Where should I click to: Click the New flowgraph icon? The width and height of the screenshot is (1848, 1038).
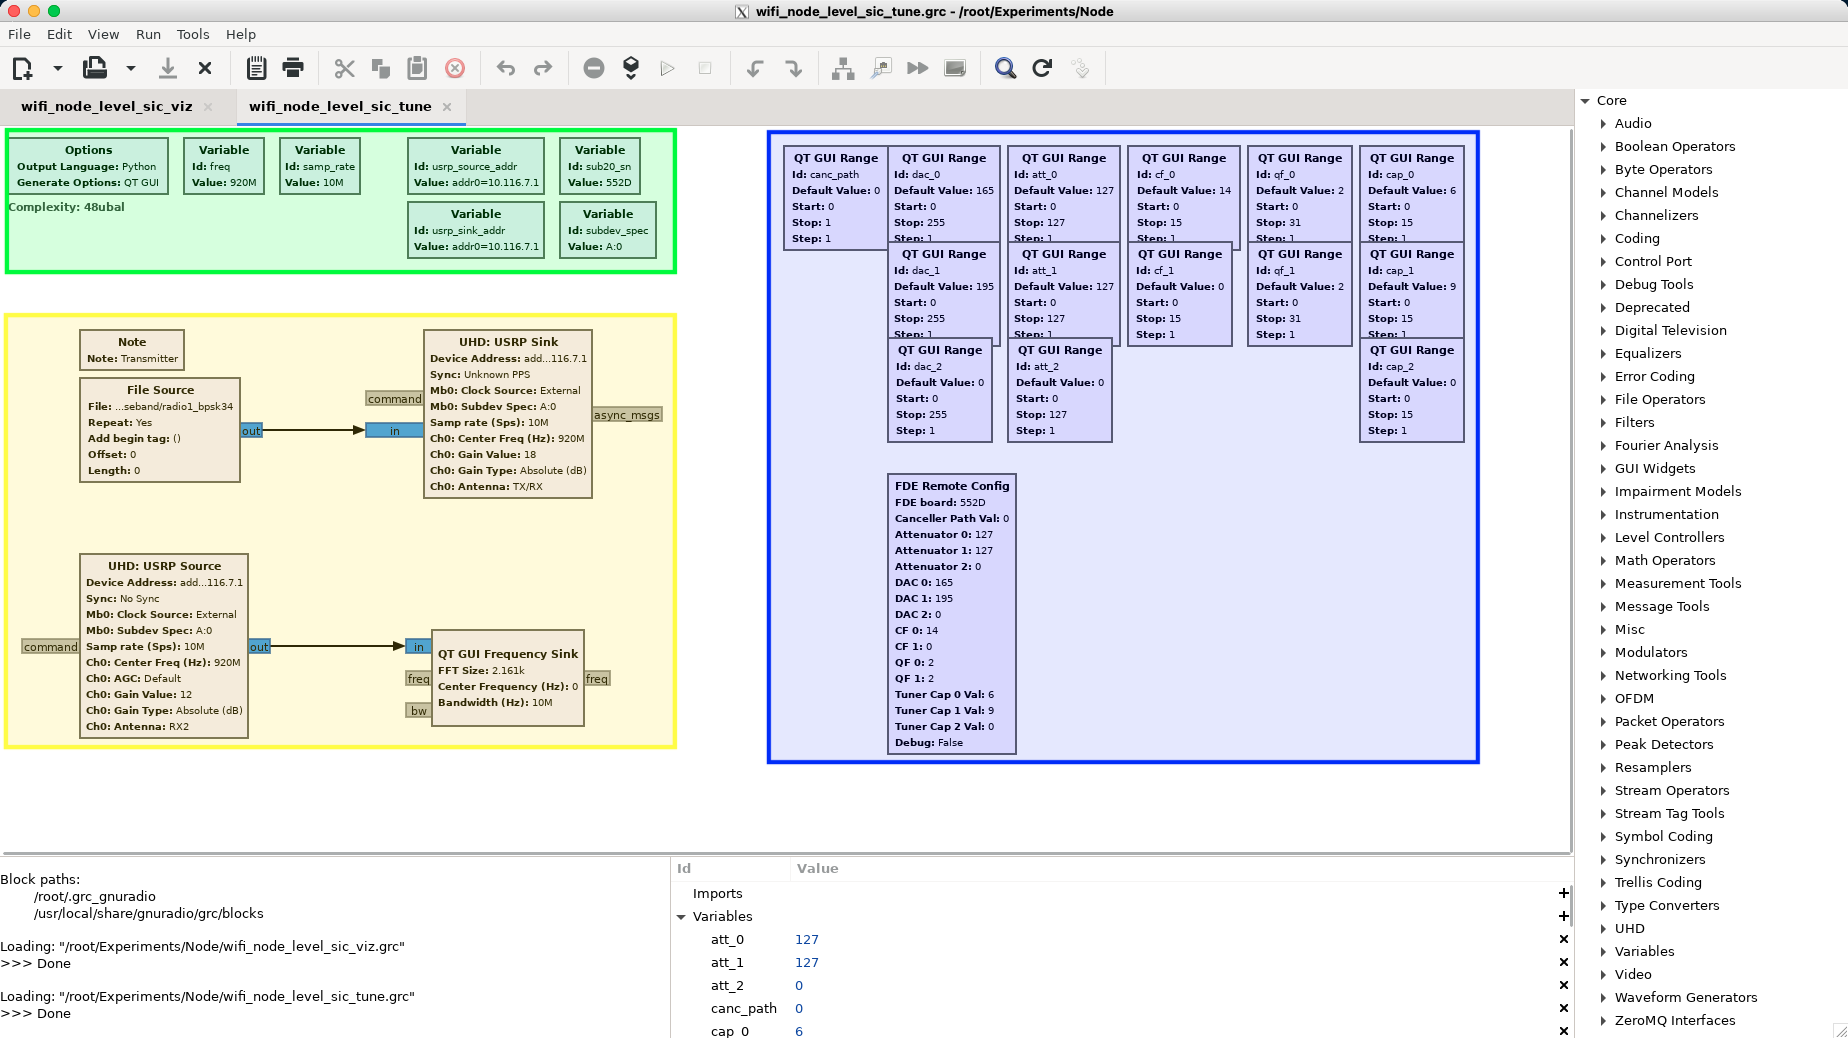tap(22, 68)
